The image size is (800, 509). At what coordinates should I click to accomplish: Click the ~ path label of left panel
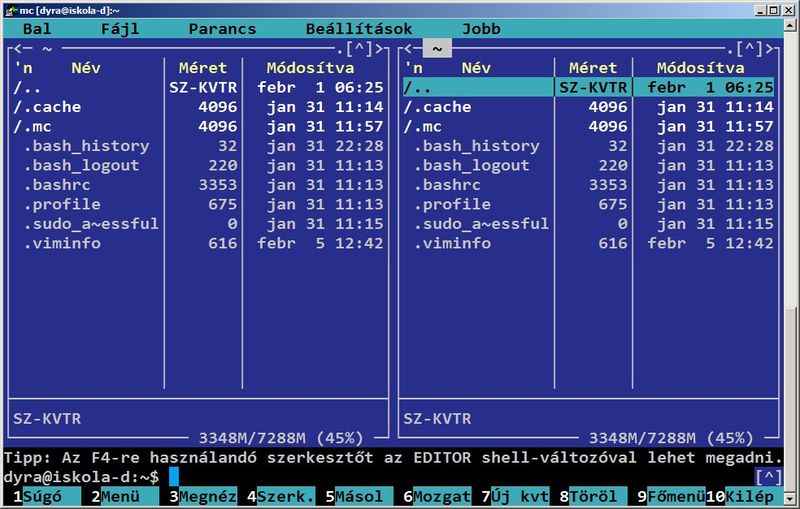47,49
